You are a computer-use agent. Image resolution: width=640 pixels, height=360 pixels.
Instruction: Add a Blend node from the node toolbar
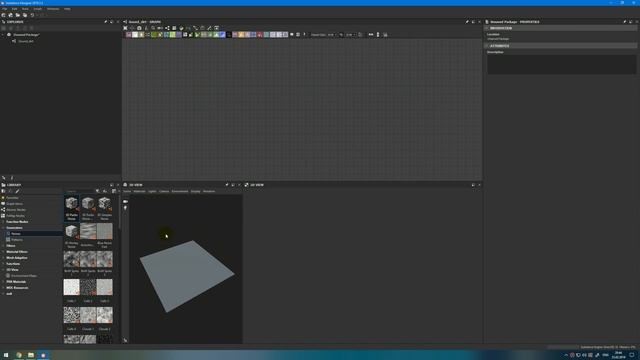[x=129, y=35]
